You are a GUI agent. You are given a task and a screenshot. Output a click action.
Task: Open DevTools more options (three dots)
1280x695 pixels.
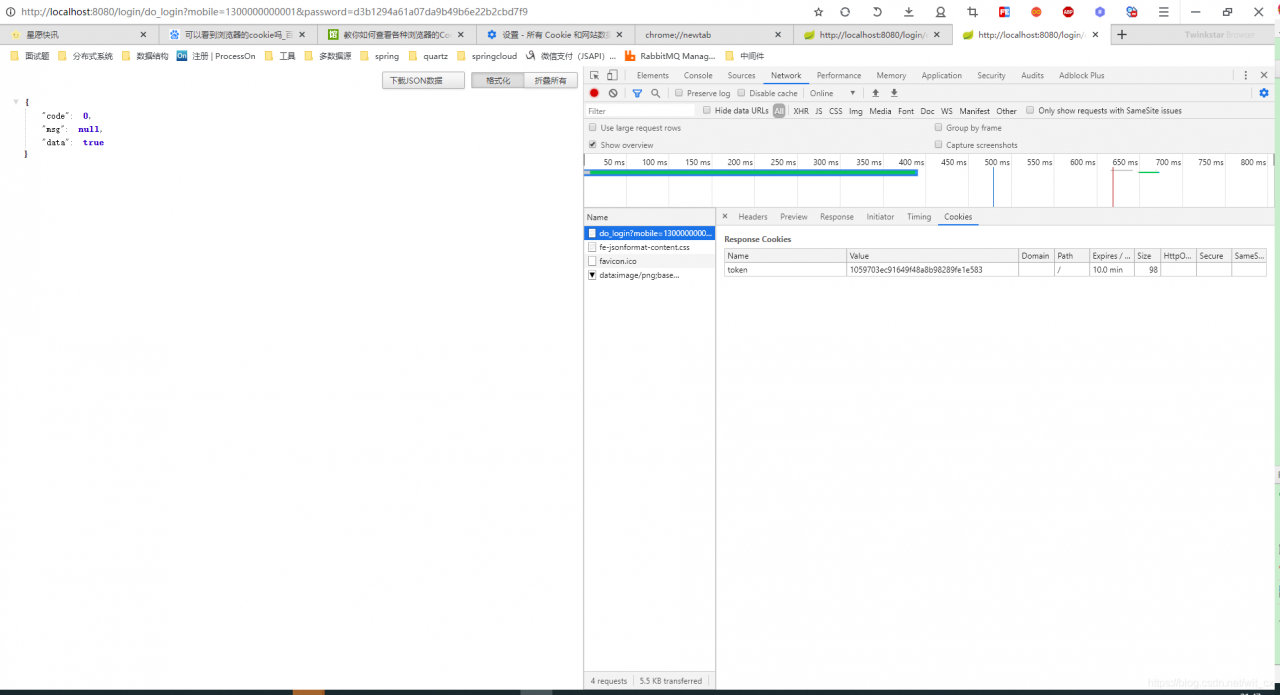coord(1246,75)
